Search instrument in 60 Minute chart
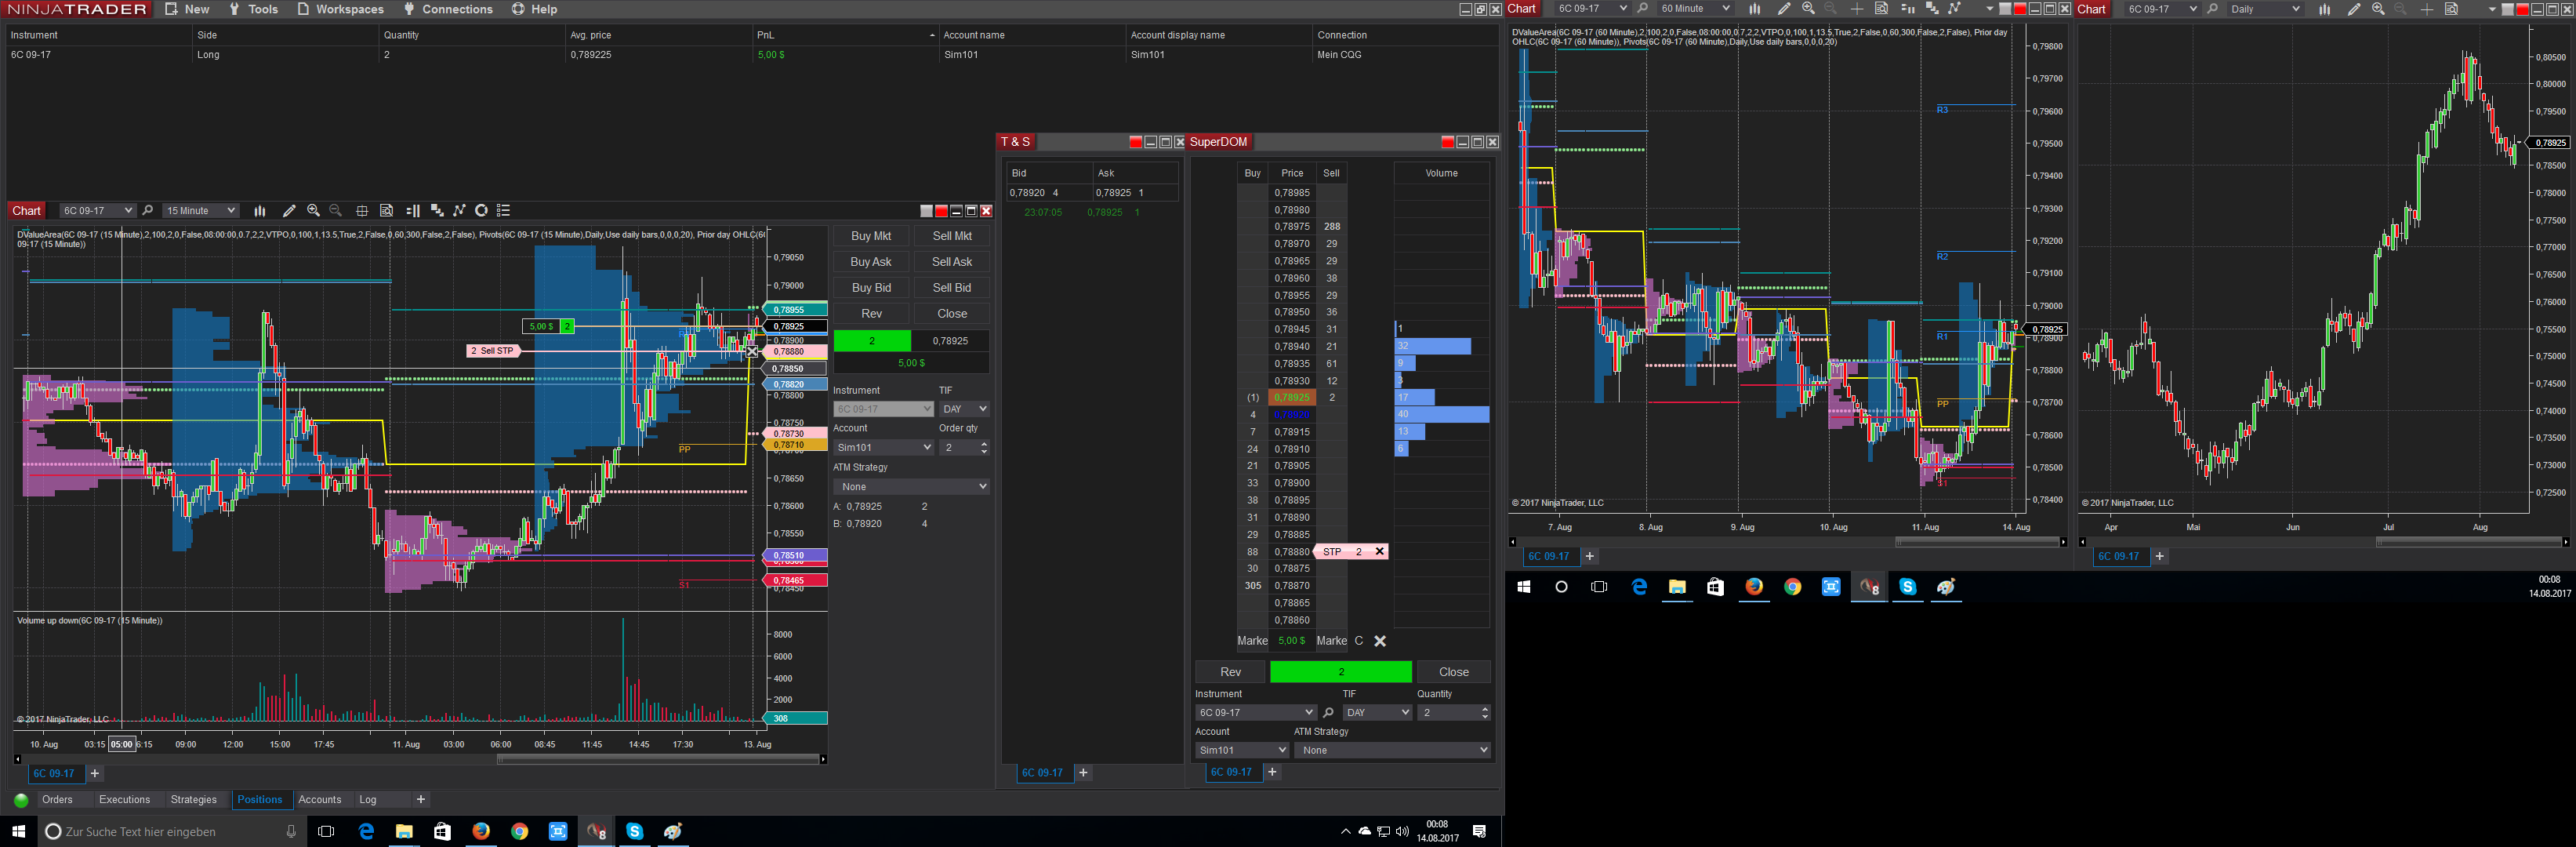2576x847 pixels. [1643, 9]
